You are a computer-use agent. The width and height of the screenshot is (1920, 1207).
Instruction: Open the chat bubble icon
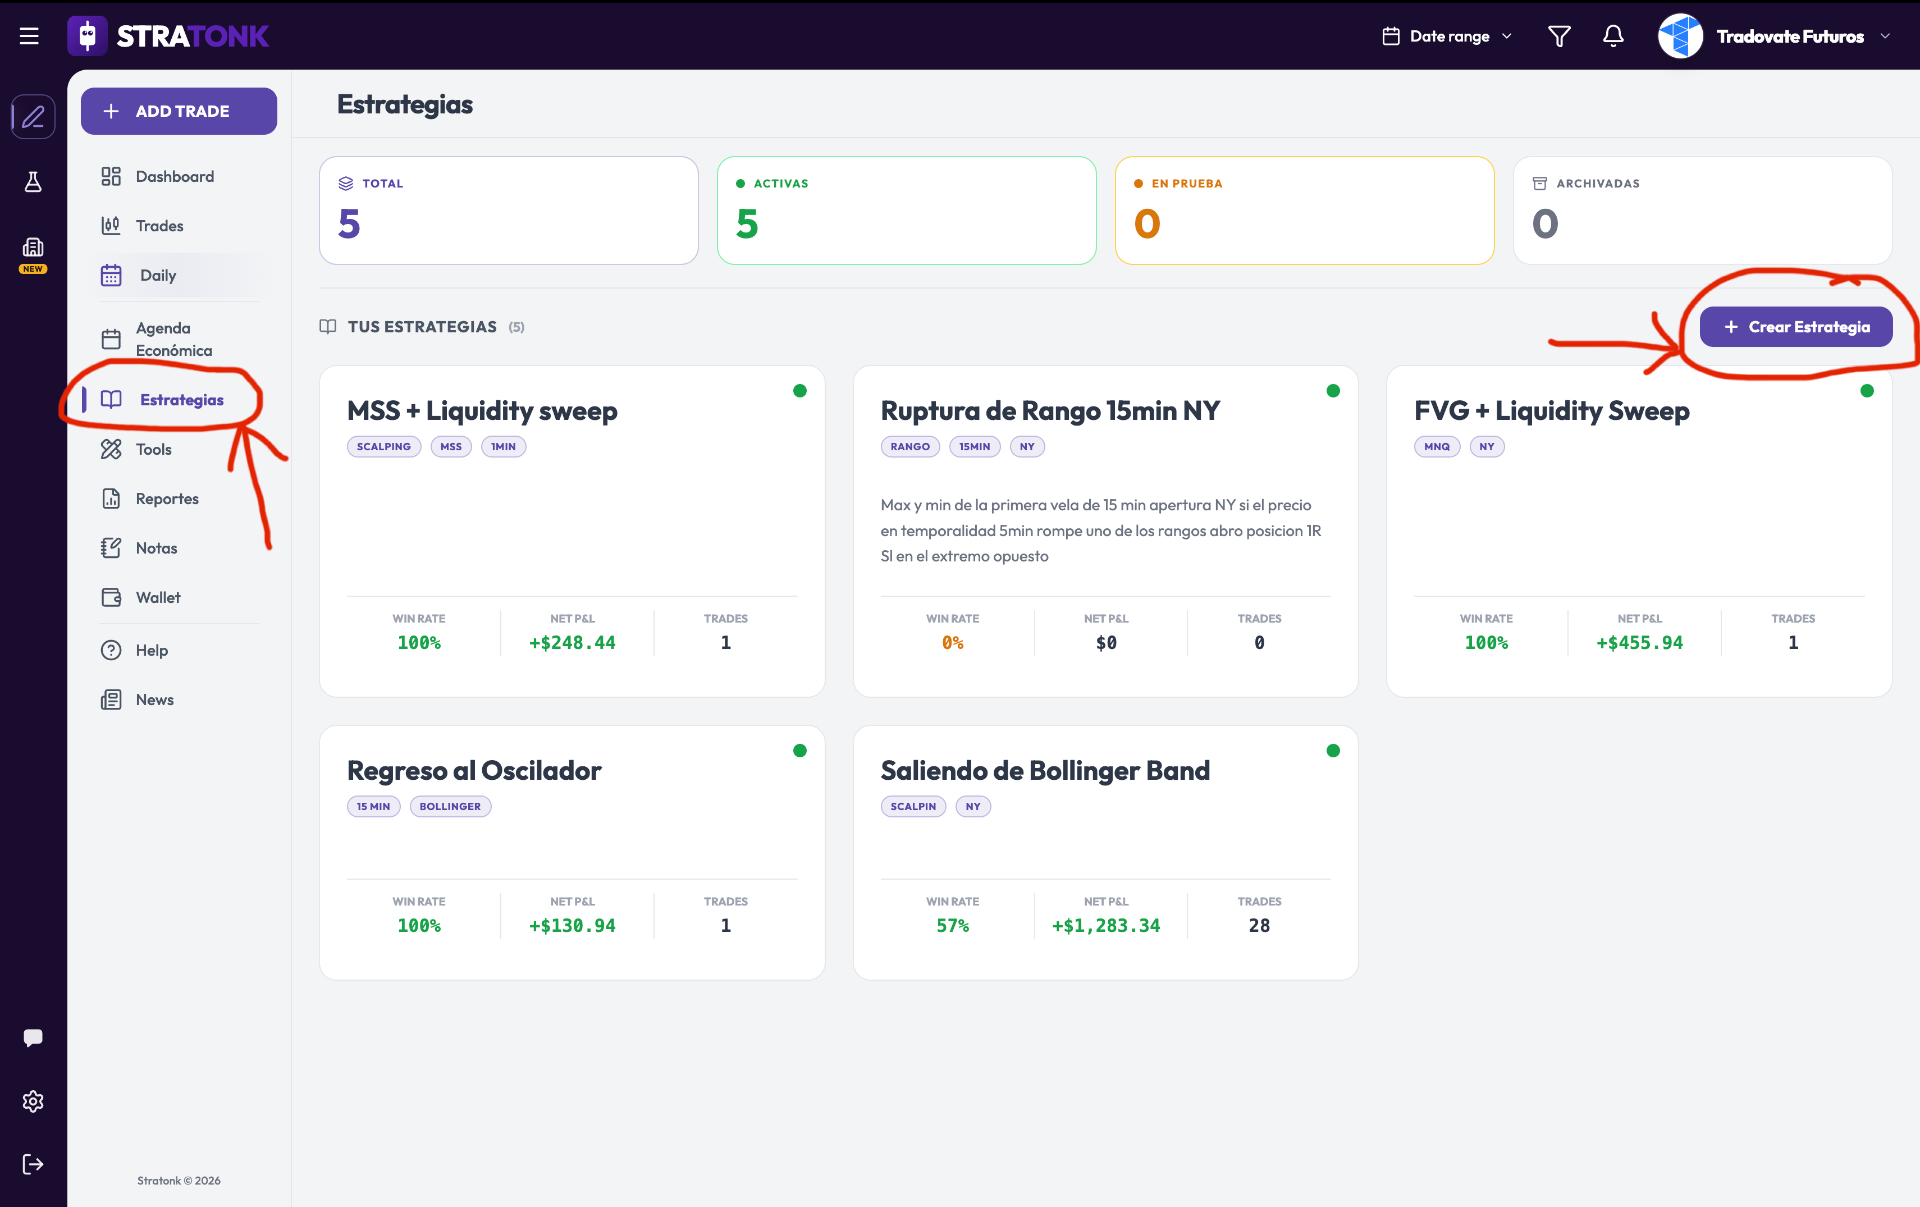coord(33,1037)
